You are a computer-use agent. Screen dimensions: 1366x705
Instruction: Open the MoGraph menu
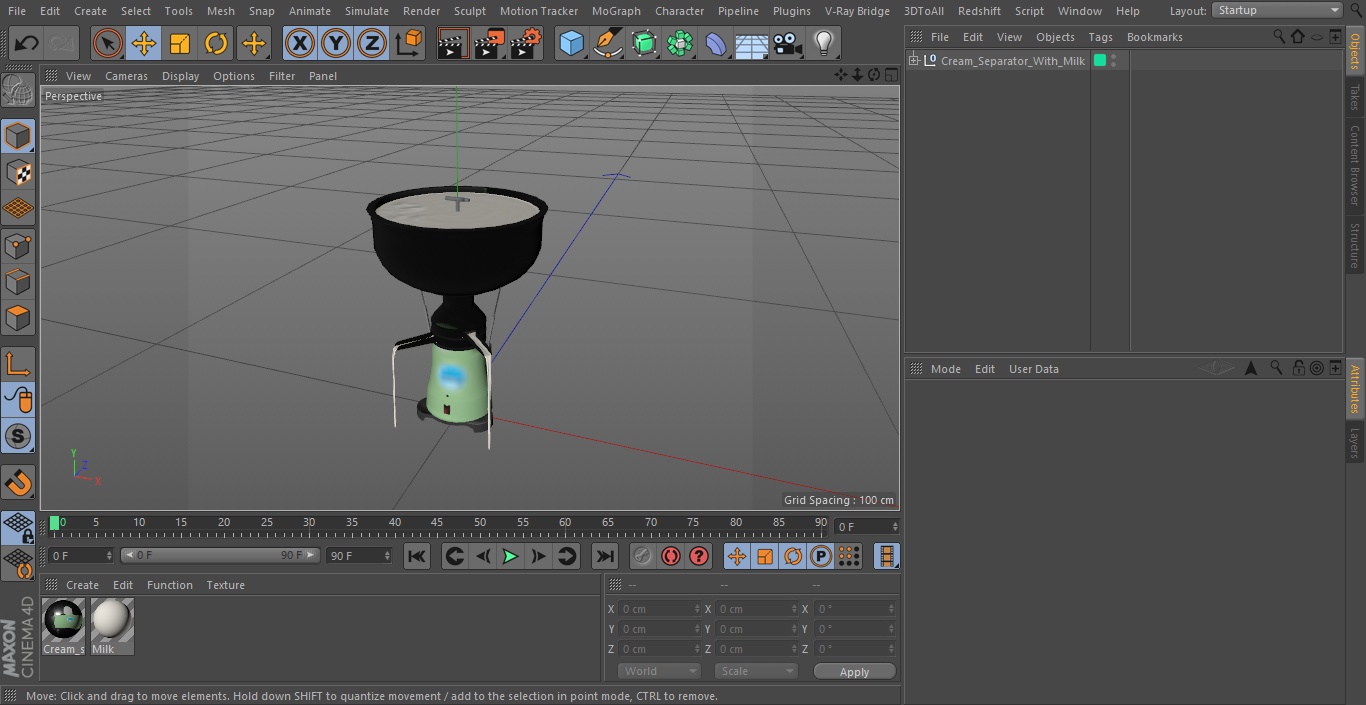[x=616, y=11]
